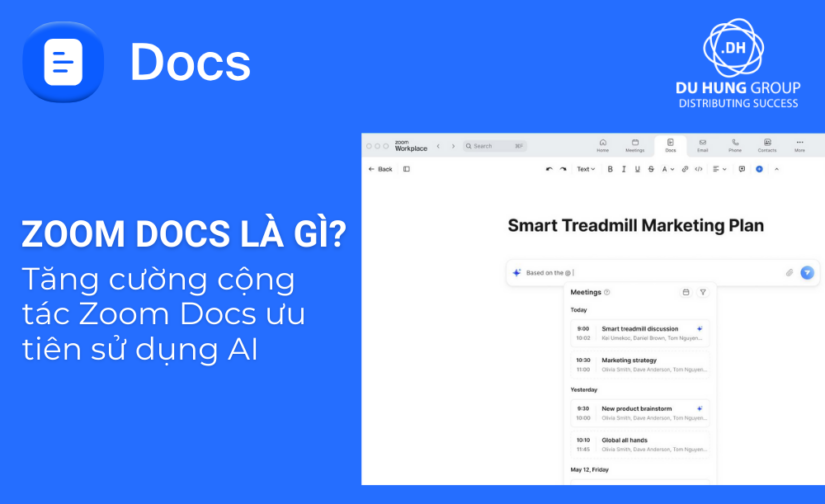
Task: Open the Phone tab
Action: [735, 146]
